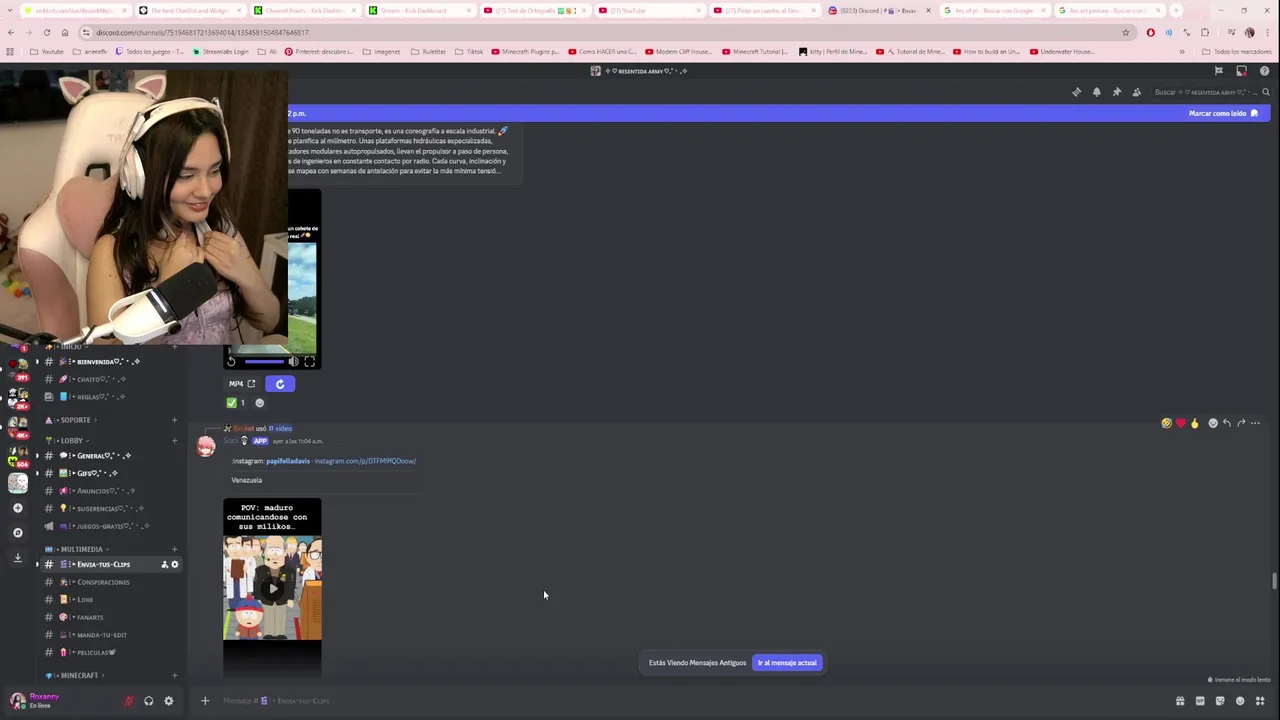Toggle microphone mute in user panel

pyautogui.click(x=128, y=701)
